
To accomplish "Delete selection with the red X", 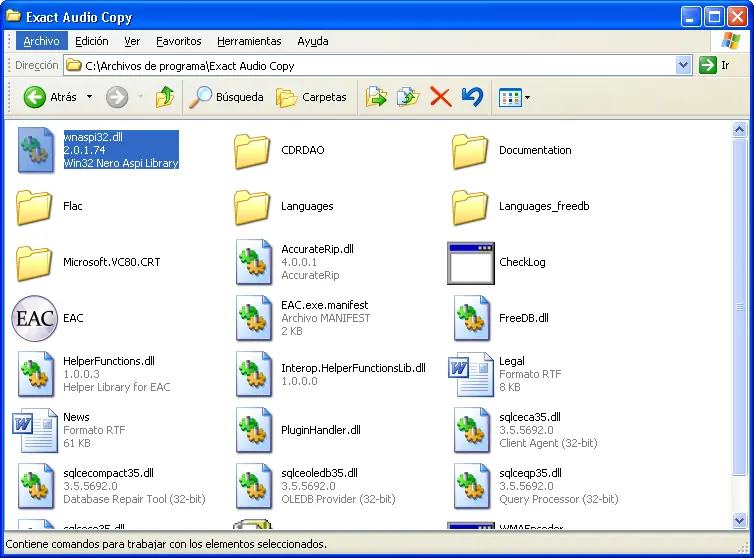I will [440, 97].
